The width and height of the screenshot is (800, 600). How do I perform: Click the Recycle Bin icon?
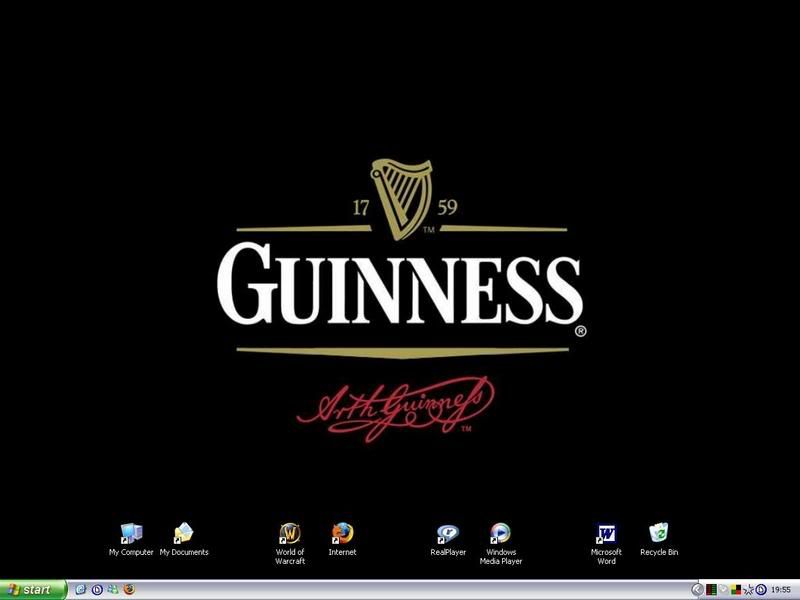pos(659,539)
